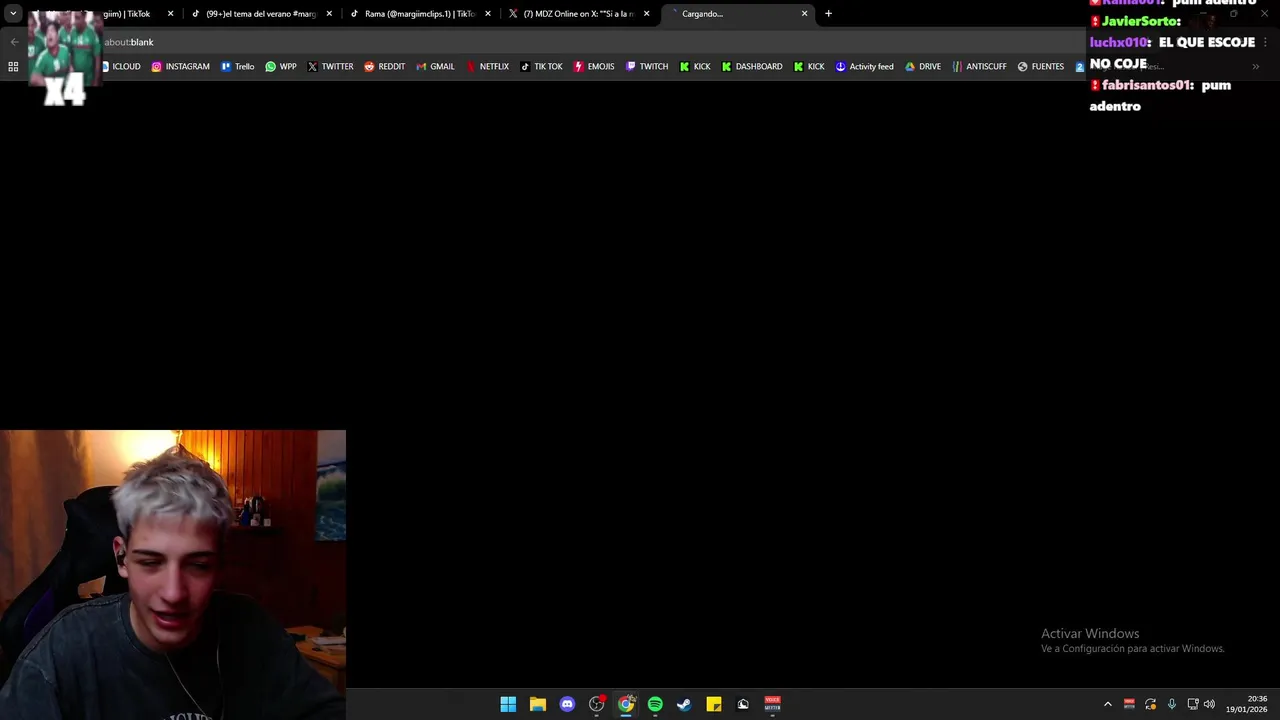Open the volume control in system tray
Viewport: 1280px width, 720px height.
pos(1209,704)
